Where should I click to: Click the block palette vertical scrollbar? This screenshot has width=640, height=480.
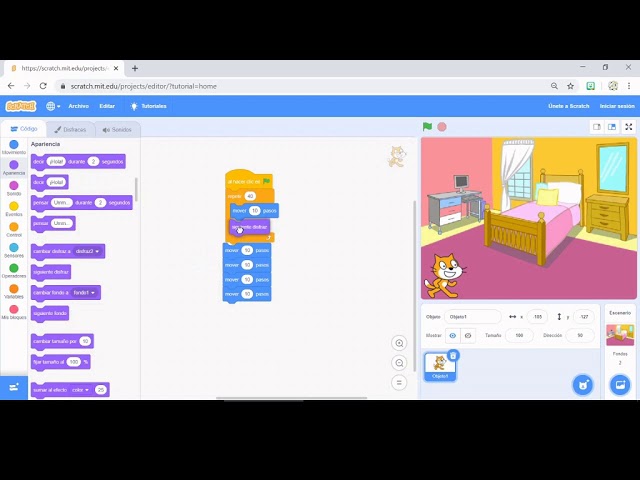pos(136,189)
